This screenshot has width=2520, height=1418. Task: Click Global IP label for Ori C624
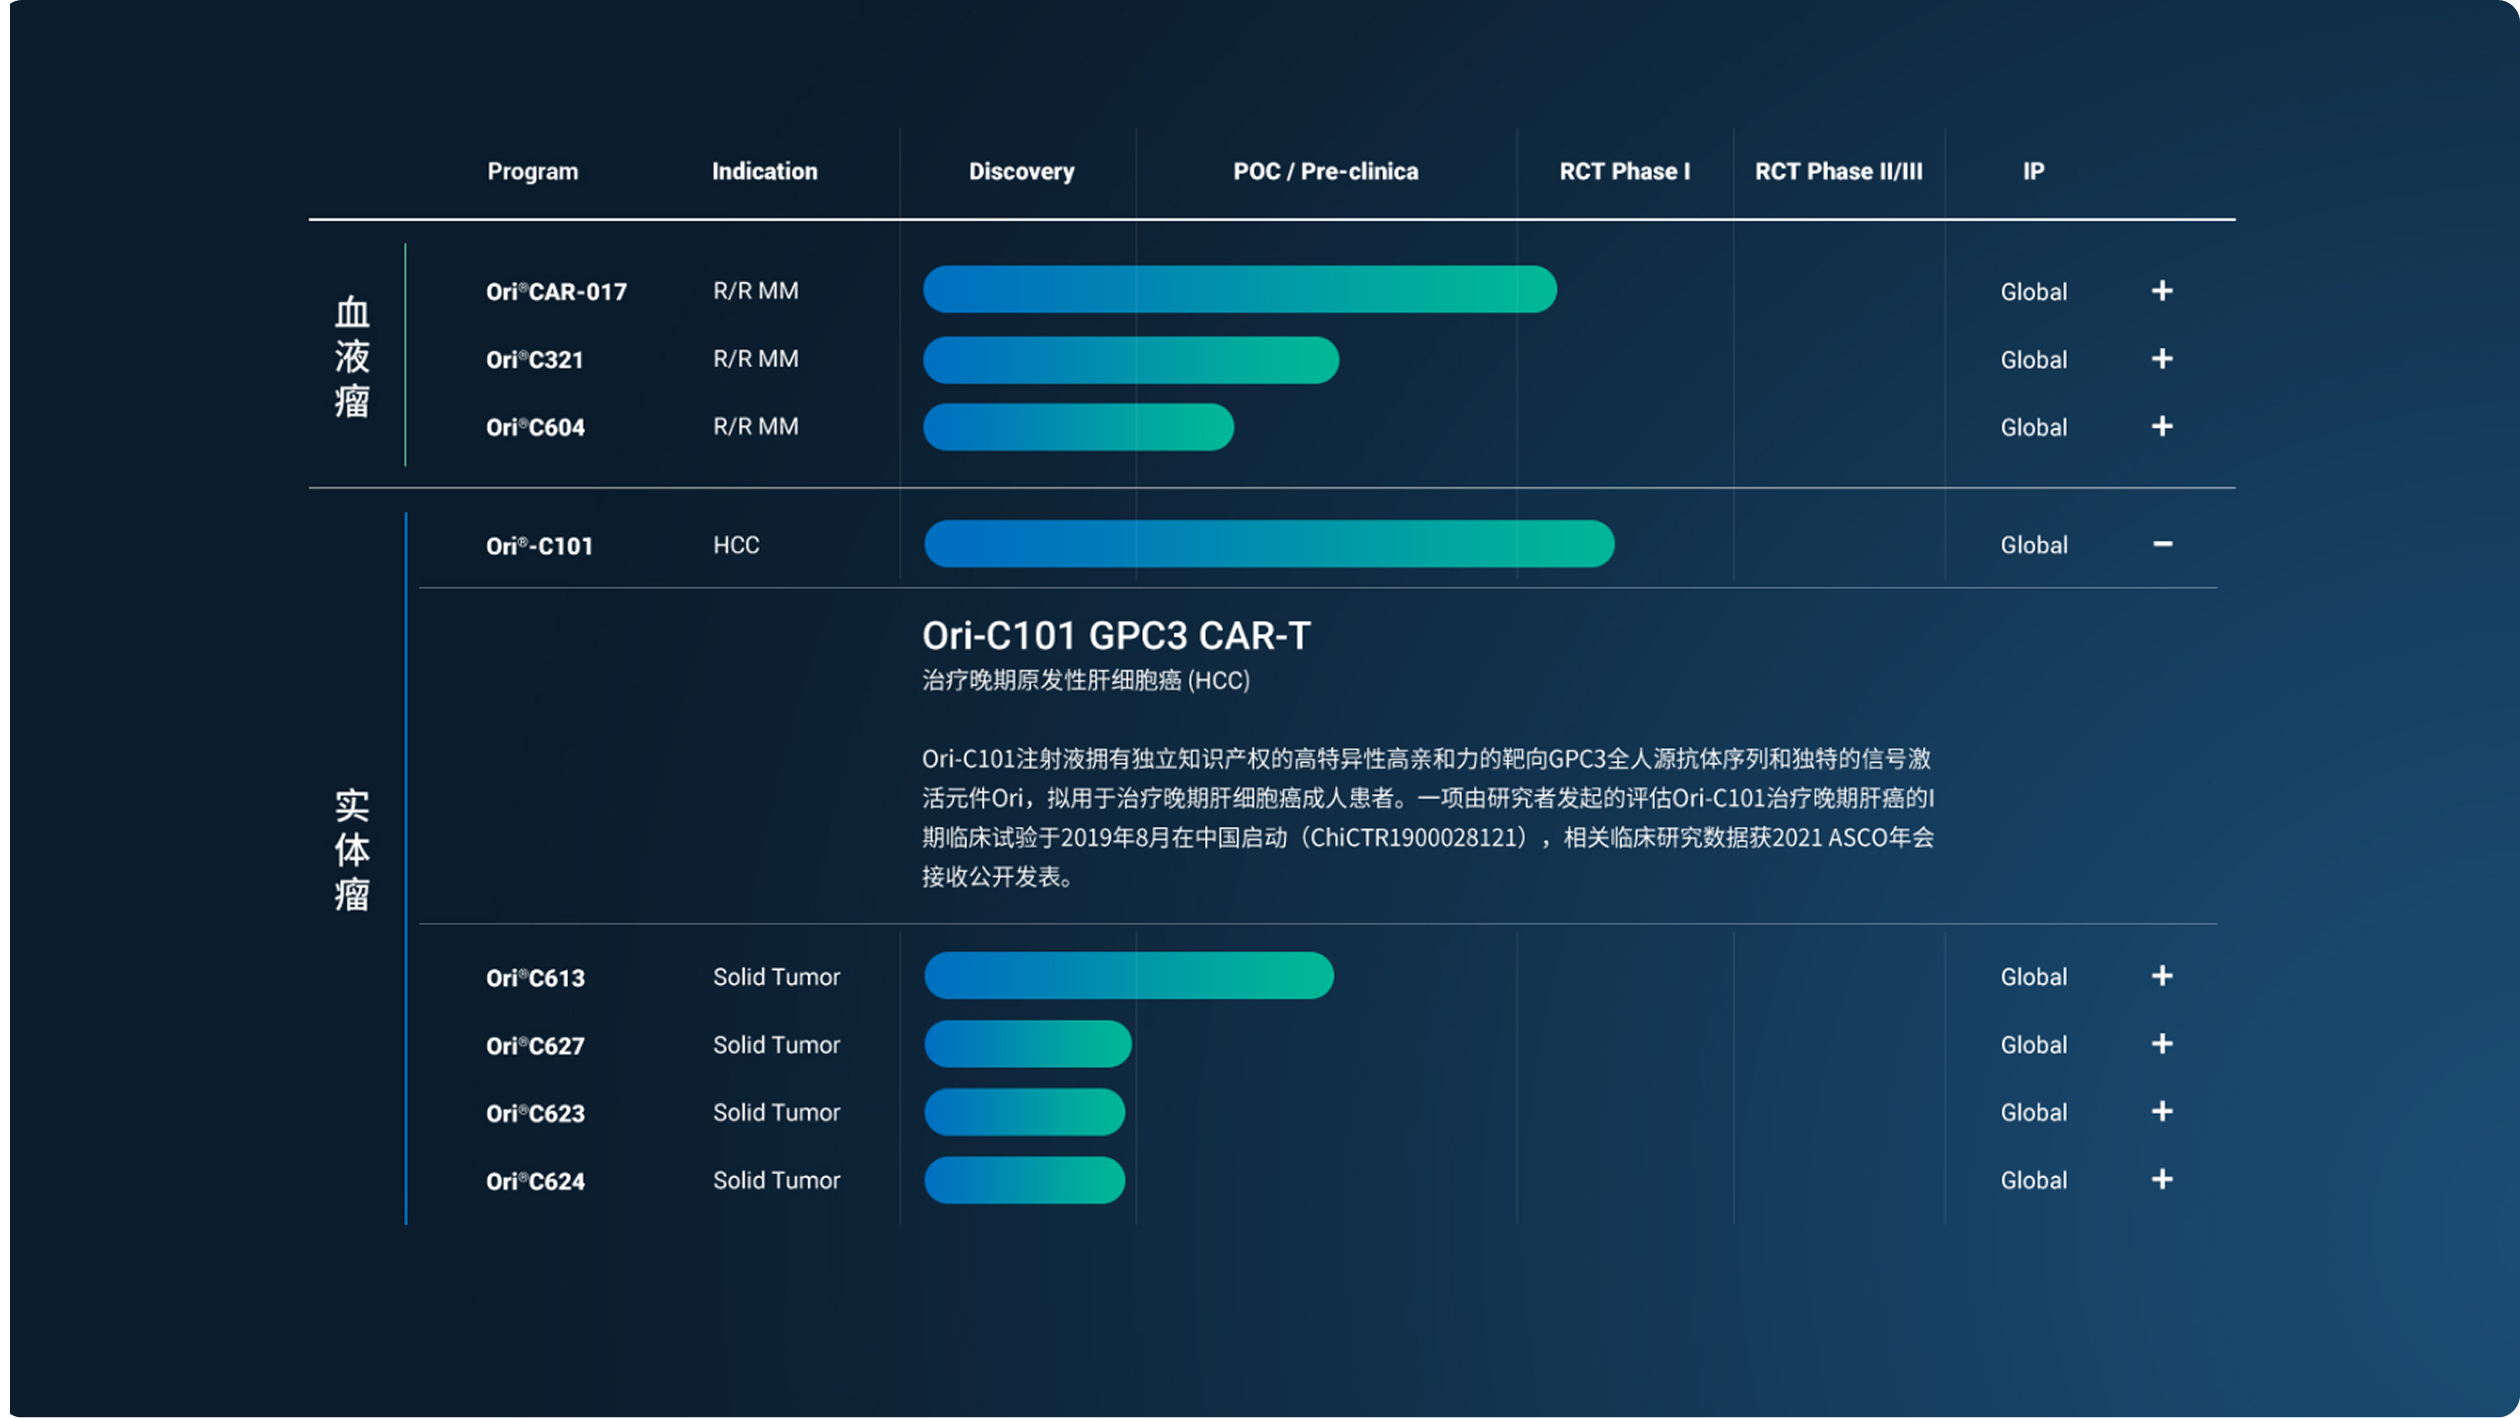tap(2033, 1180)
